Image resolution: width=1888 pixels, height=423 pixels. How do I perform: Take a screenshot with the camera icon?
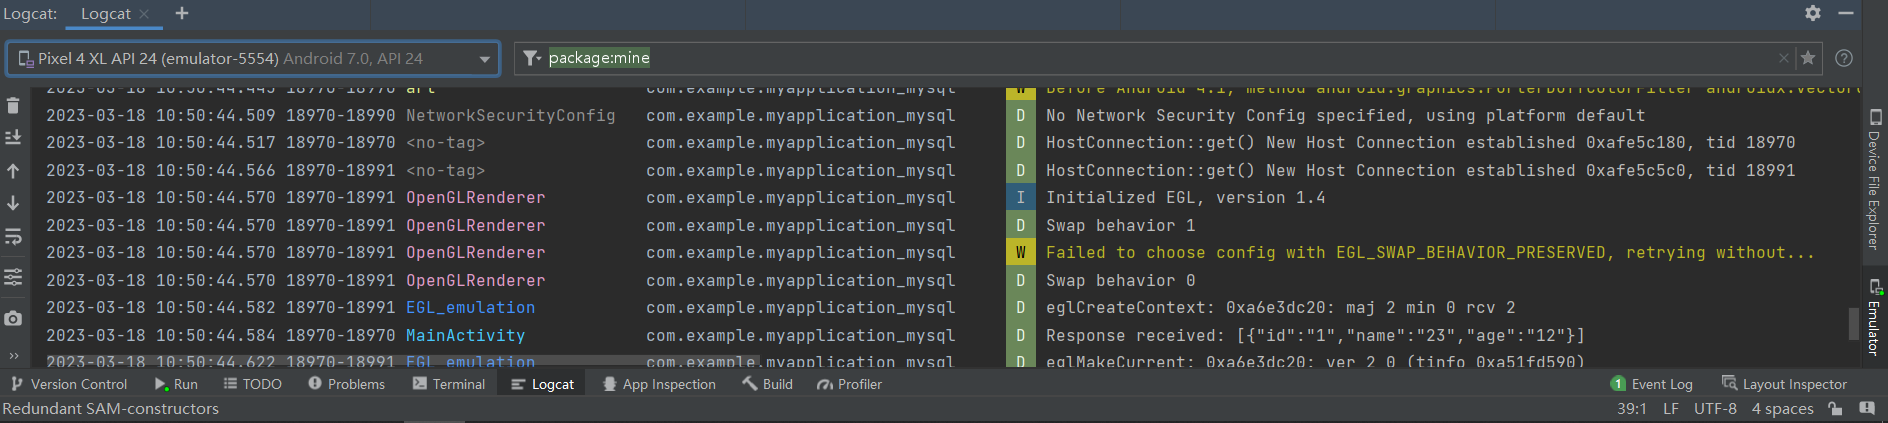point(13,318)
